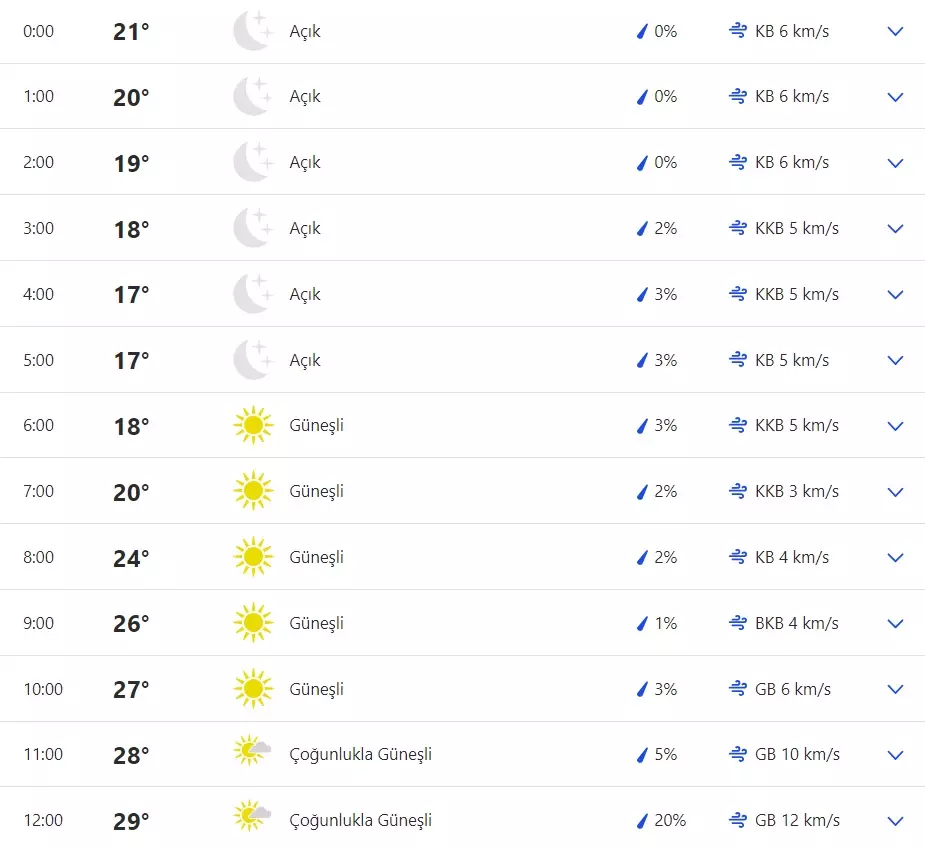Click the 1:00 time label
The width and height of the screenshot is (925, 848).
[x=38, y=97]
